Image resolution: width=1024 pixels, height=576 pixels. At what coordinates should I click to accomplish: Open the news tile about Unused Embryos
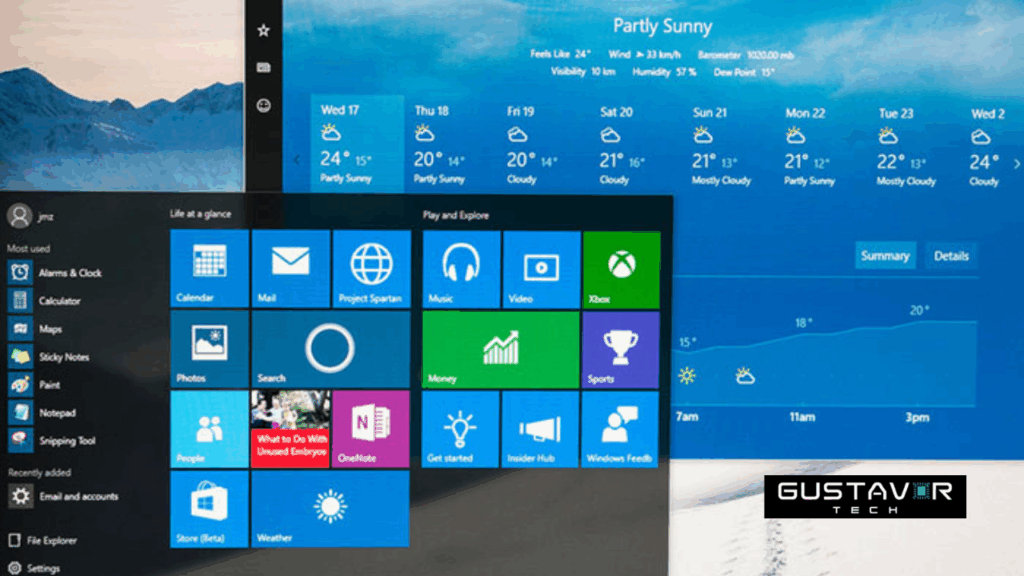click(x=291, y=429)
